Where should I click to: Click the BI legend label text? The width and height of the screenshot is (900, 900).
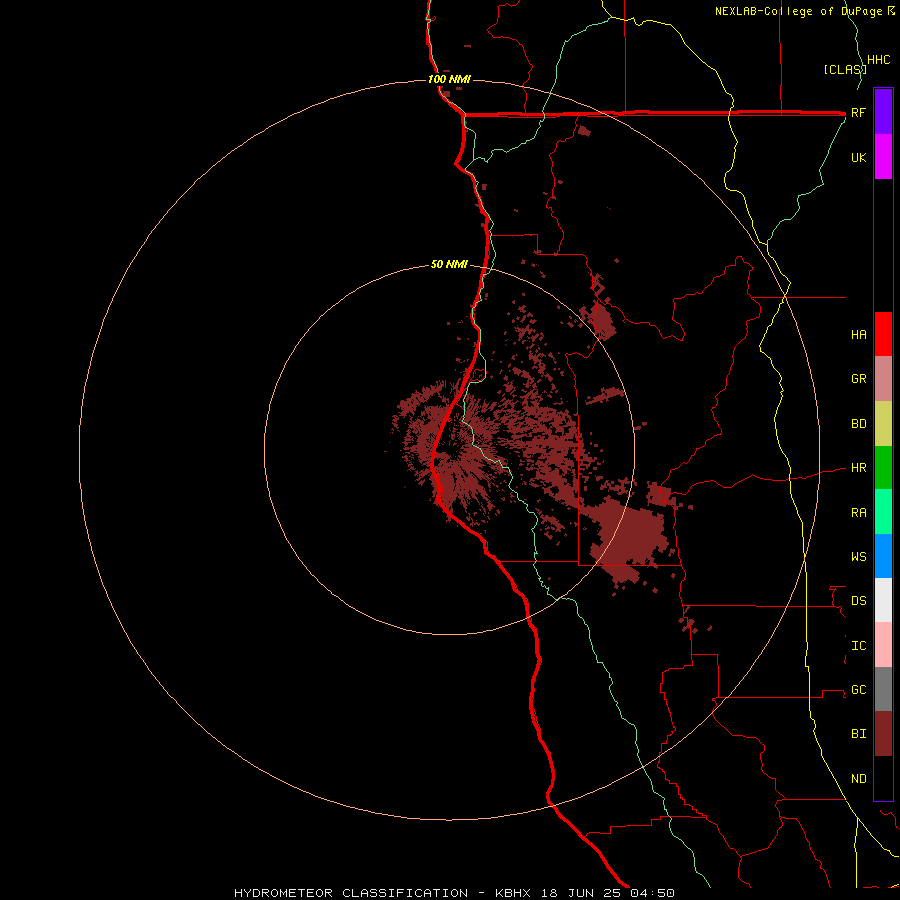click(859, 734)
